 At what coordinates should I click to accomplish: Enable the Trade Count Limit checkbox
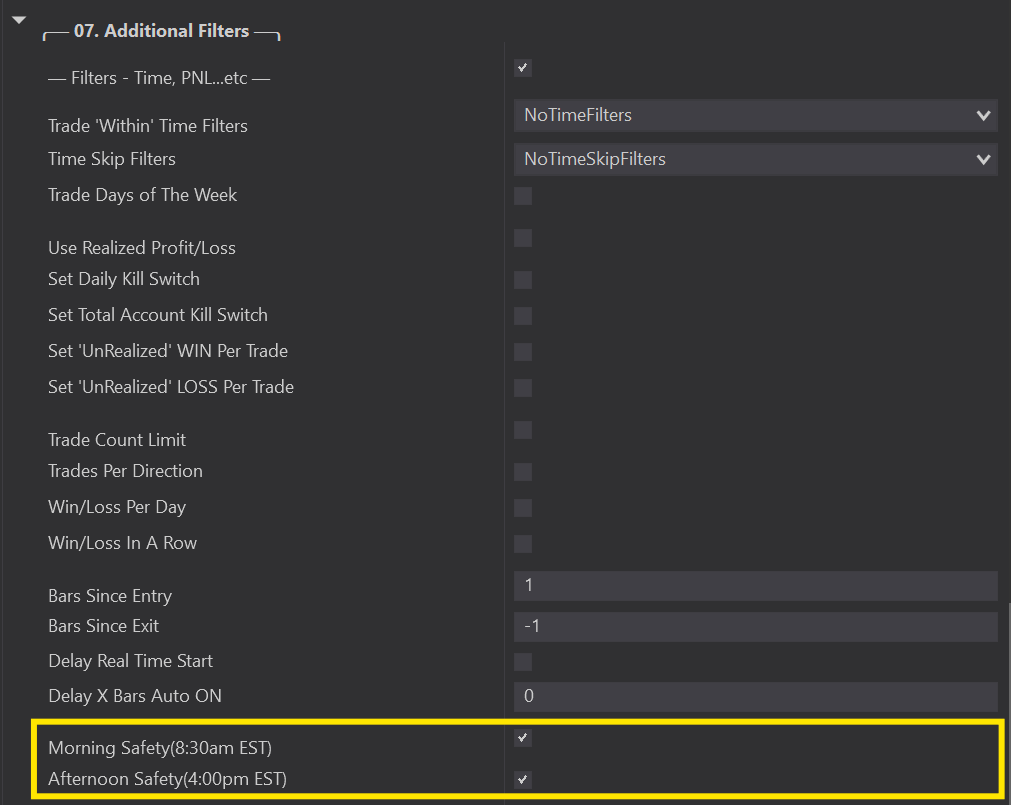523,430
